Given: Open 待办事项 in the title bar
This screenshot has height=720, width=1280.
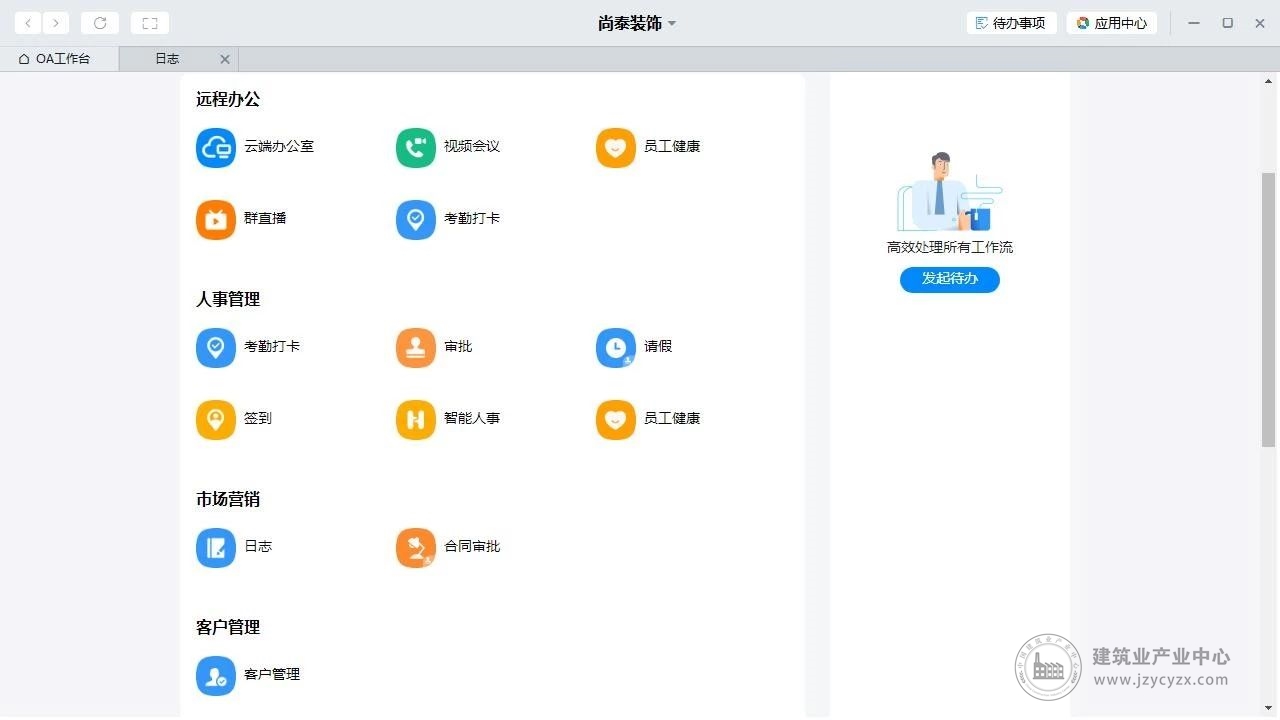Looking at the screenshot, I should click(1011, 23).
